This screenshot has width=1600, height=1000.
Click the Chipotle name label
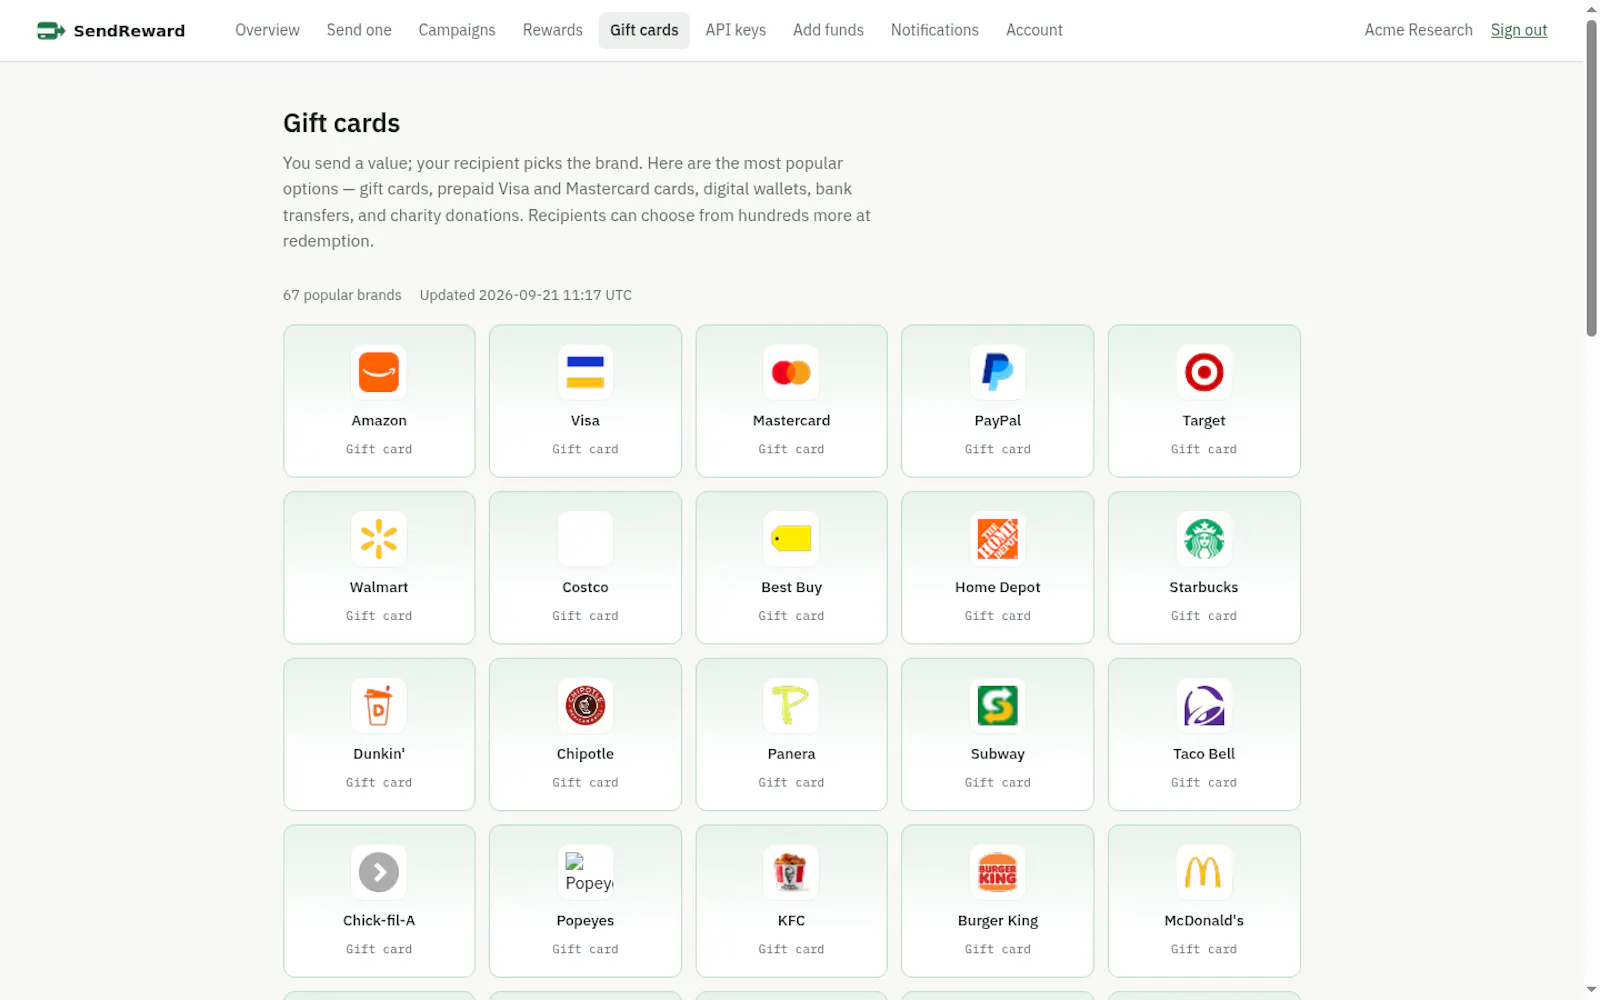(585, 754)
